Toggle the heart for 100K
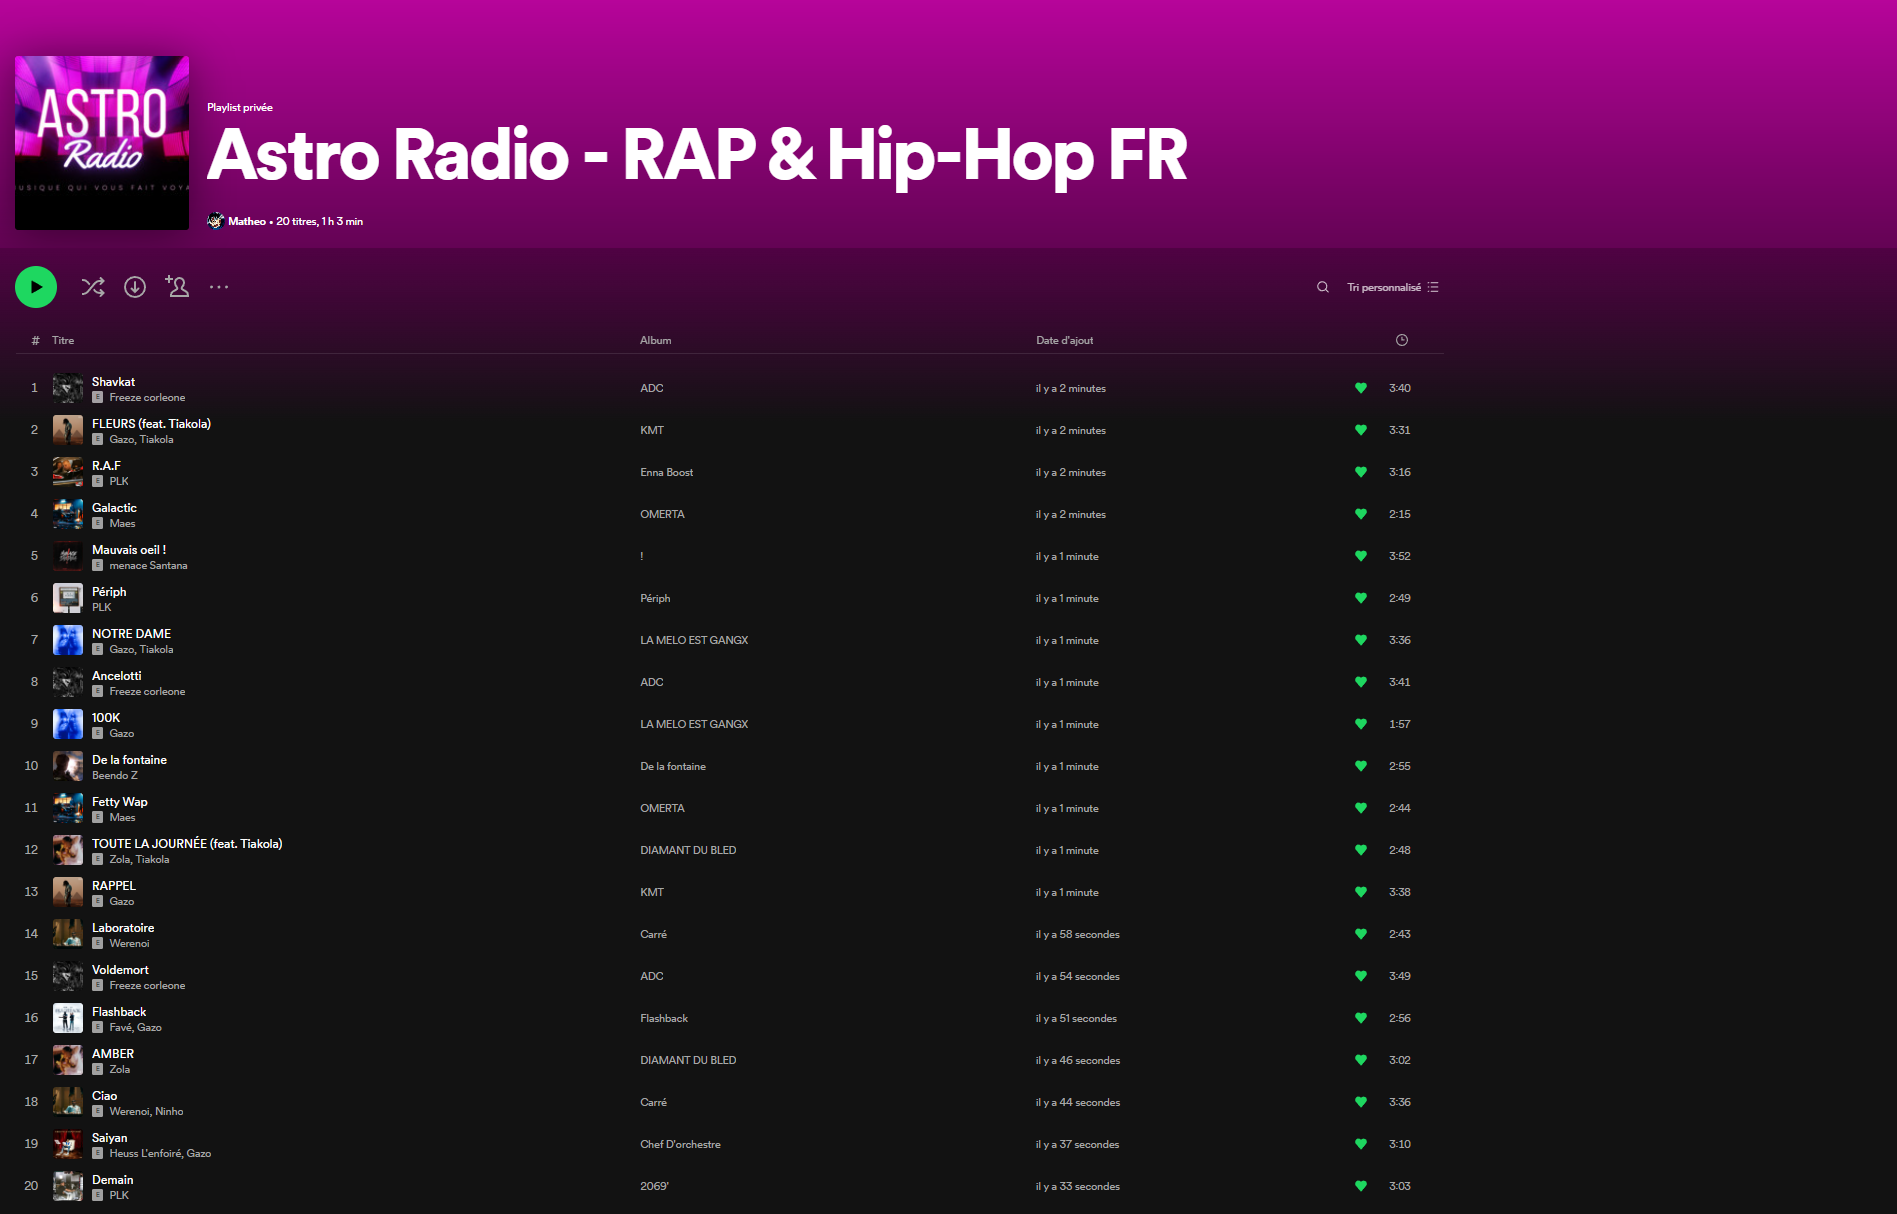This screenshot has height=1214, width=1897. (1361, 724)
